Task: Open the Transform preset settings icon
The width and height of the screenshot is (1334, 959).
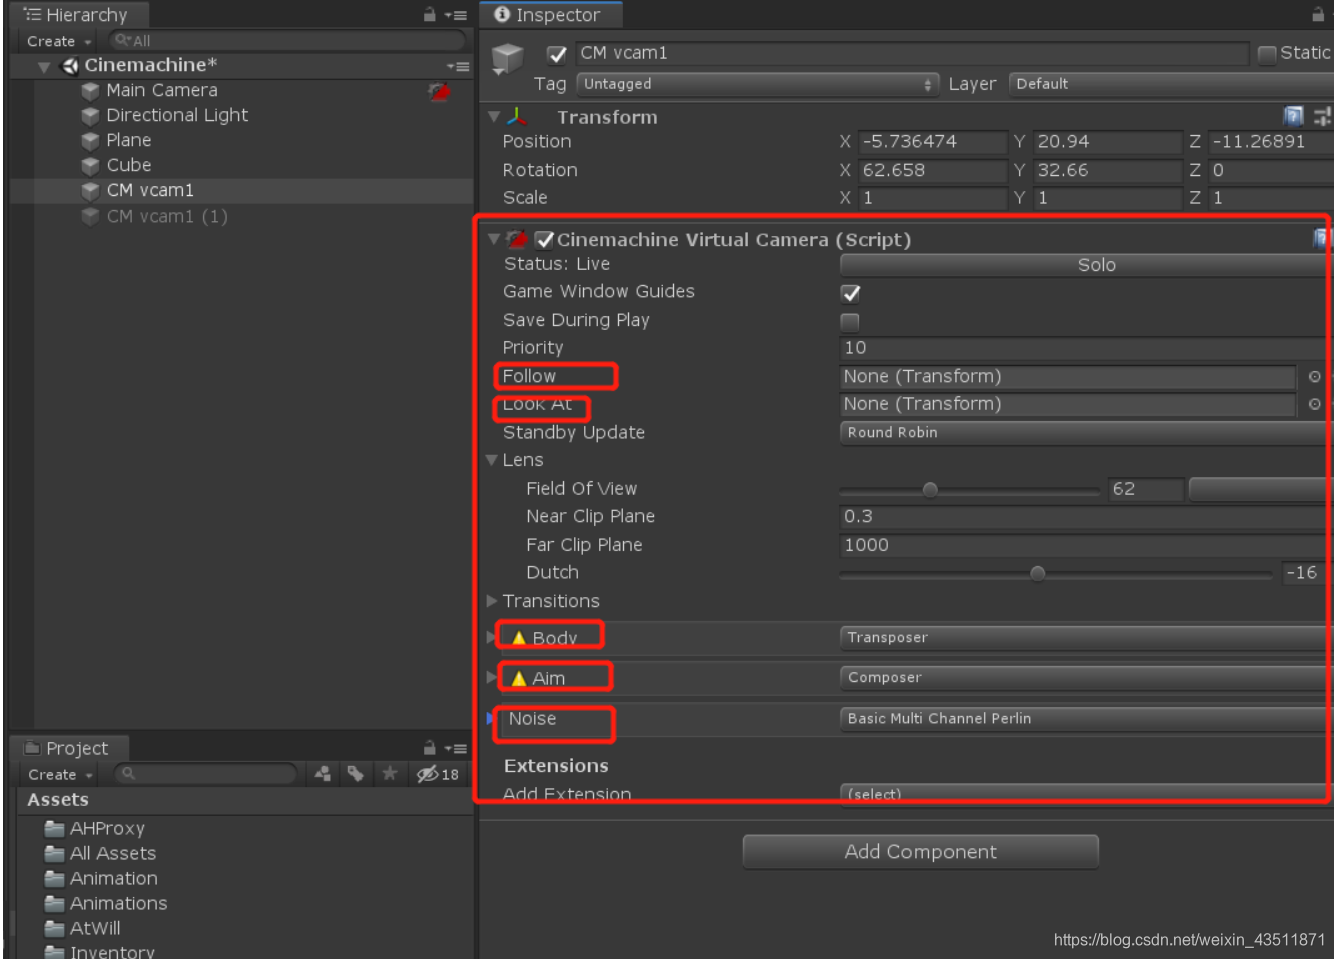Action: coord(1322,116)
